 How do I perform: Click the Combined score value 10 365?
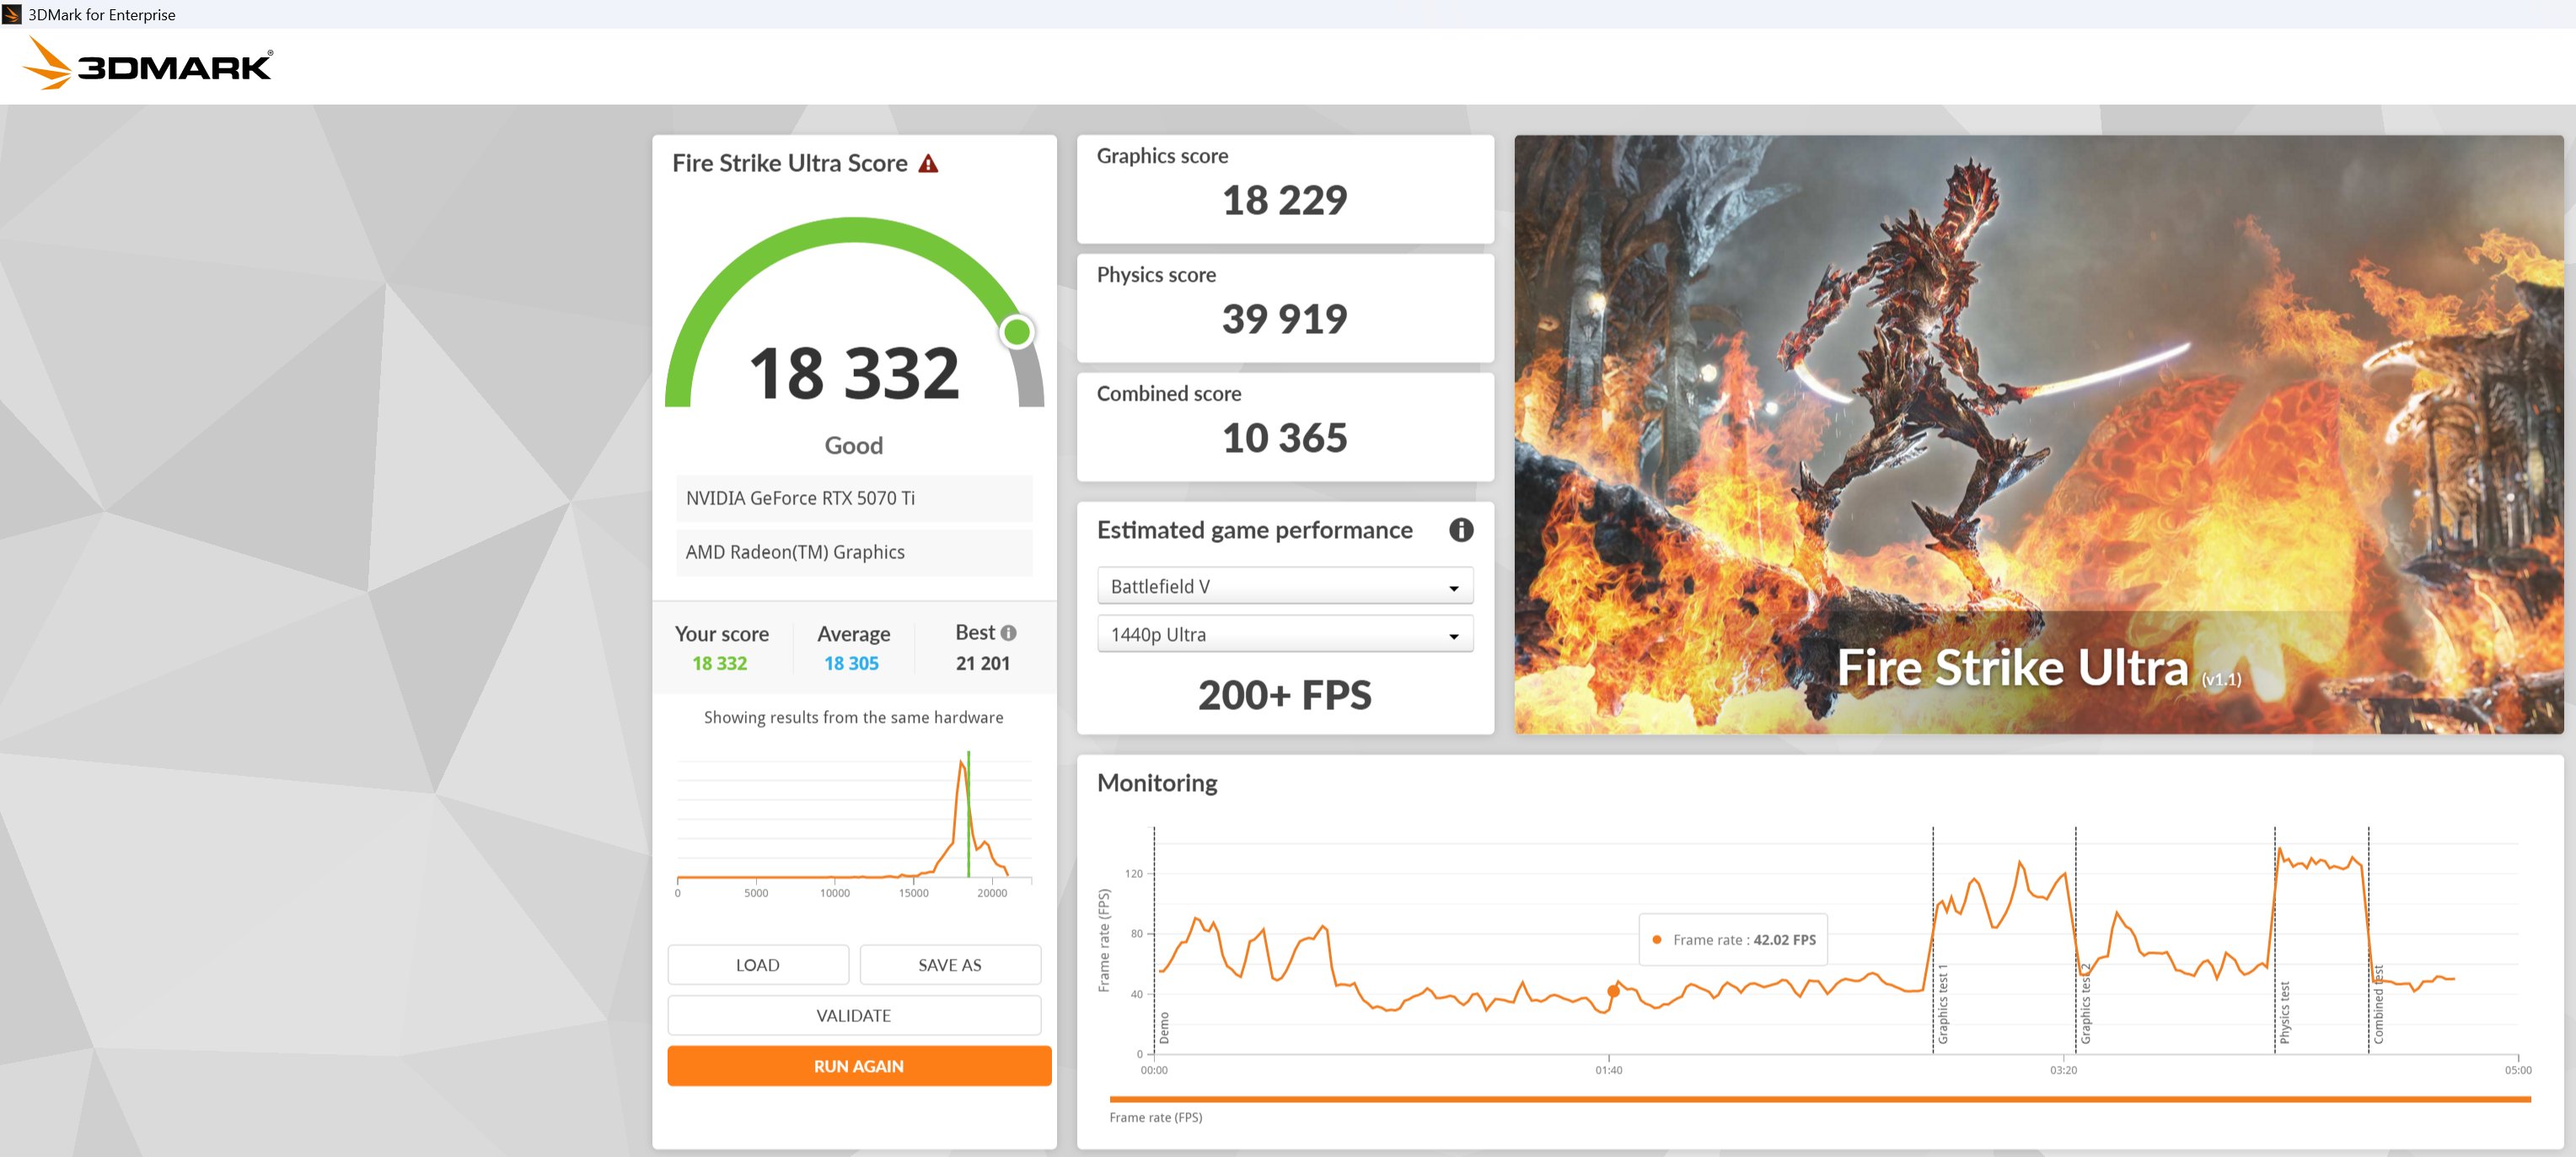[1285, 439]
